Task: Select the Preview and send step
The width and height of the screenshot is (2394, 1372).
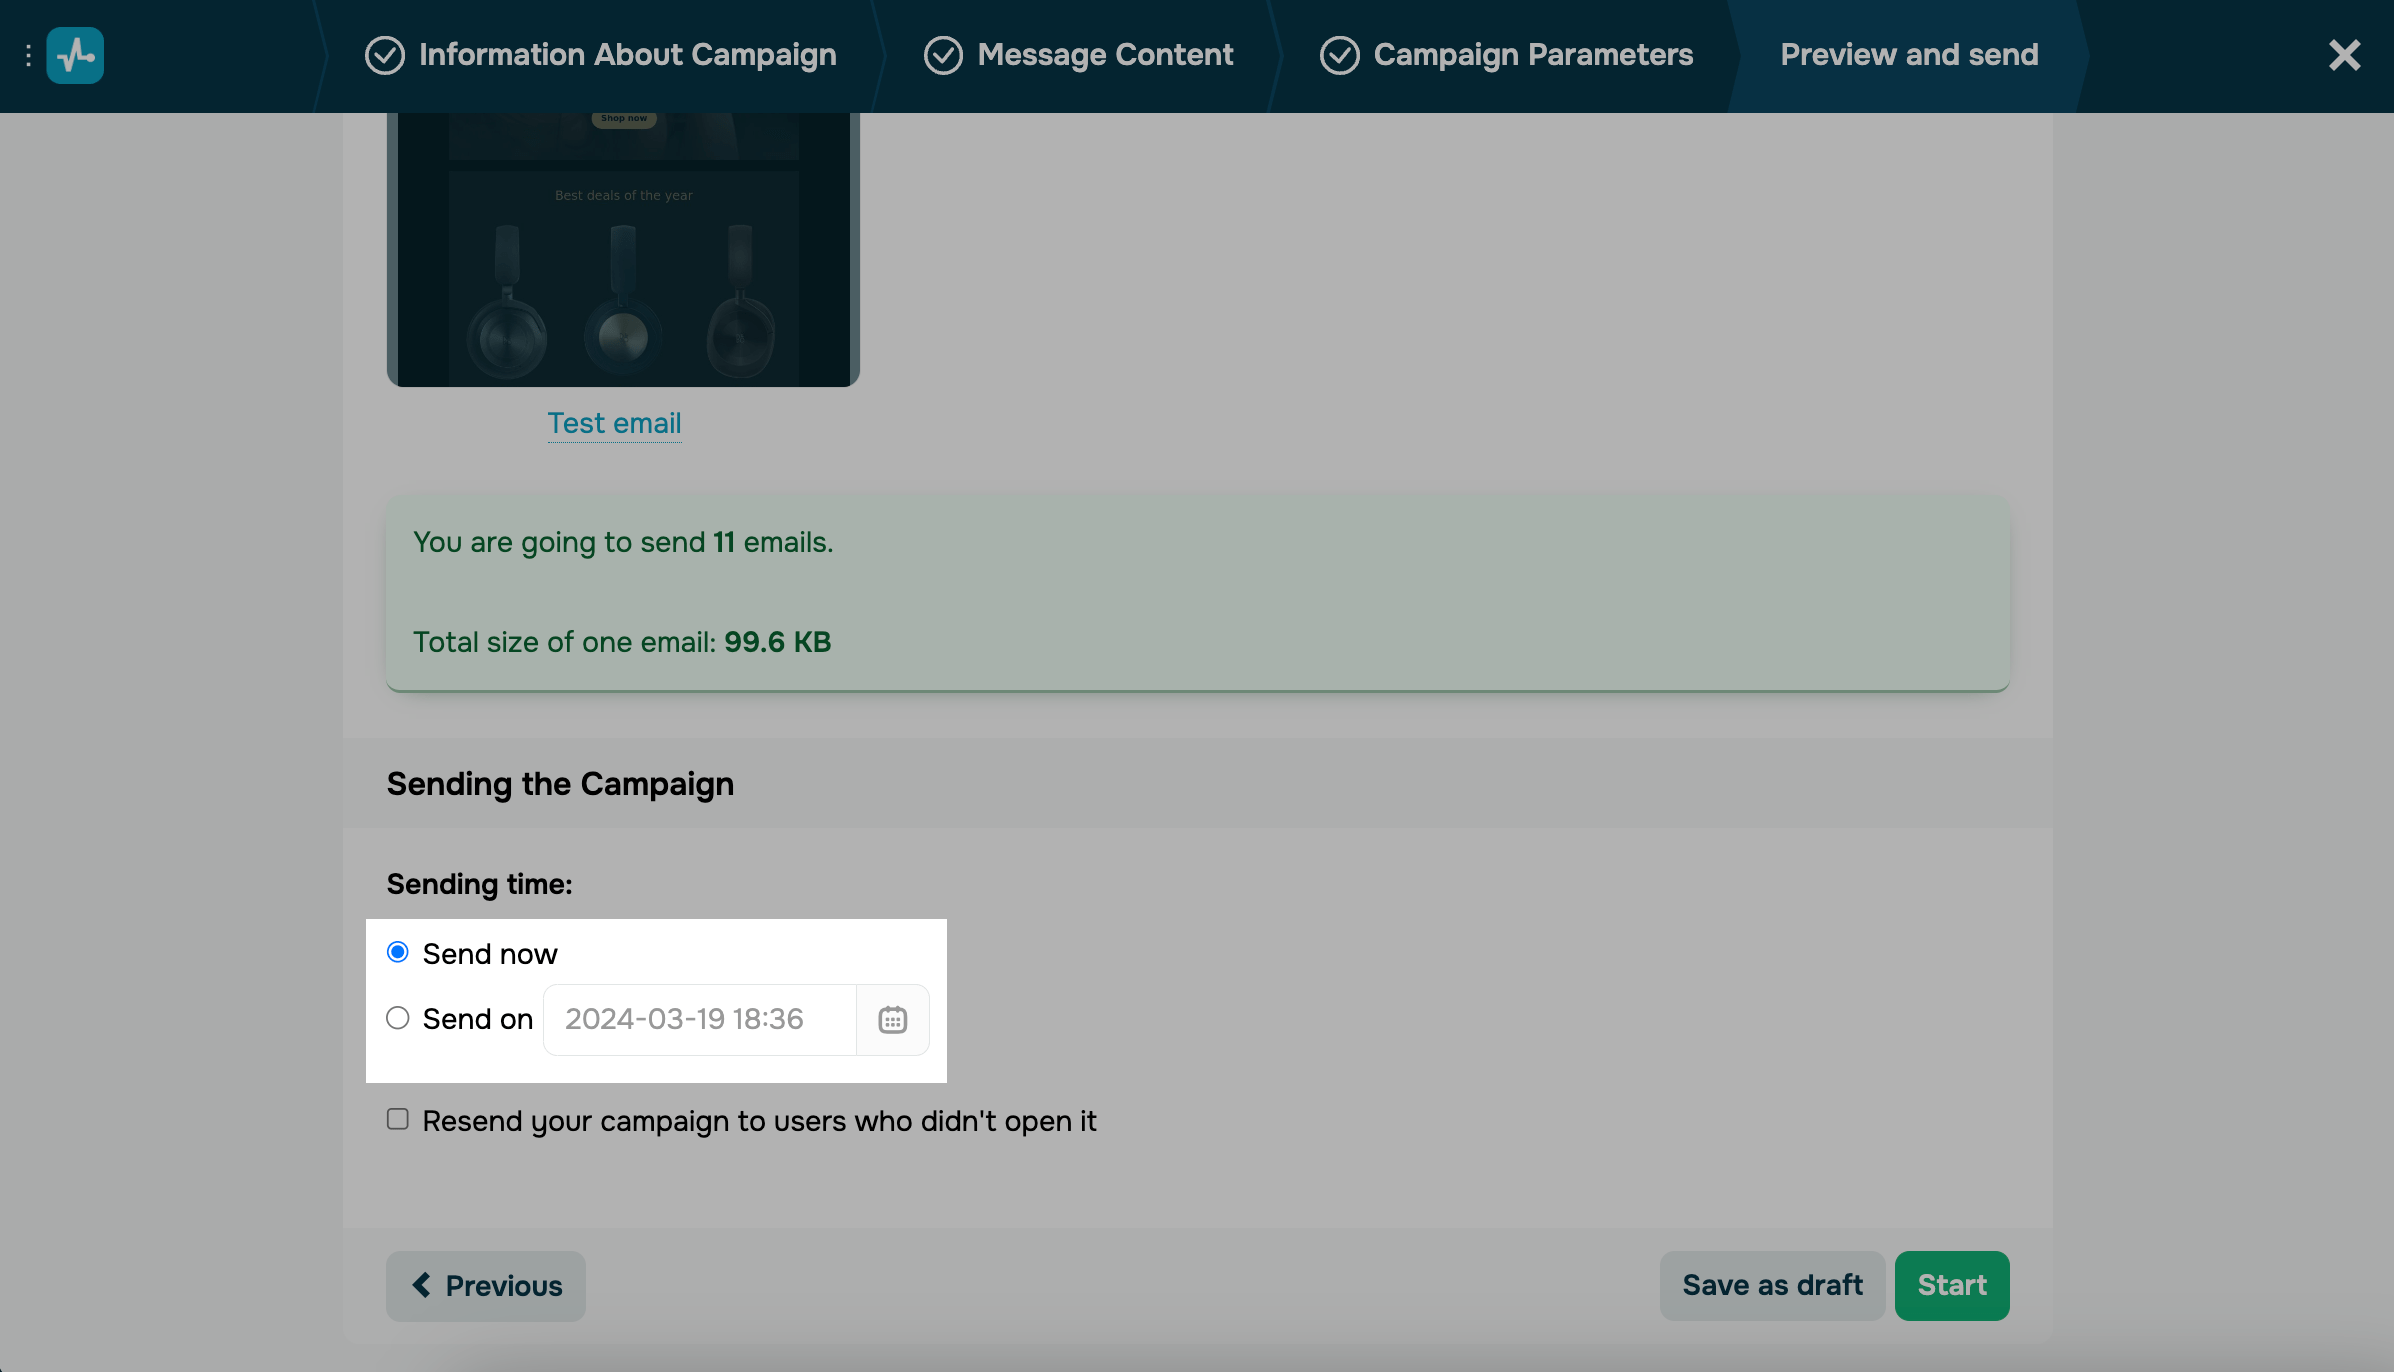Action: [x=1908, y=55]
